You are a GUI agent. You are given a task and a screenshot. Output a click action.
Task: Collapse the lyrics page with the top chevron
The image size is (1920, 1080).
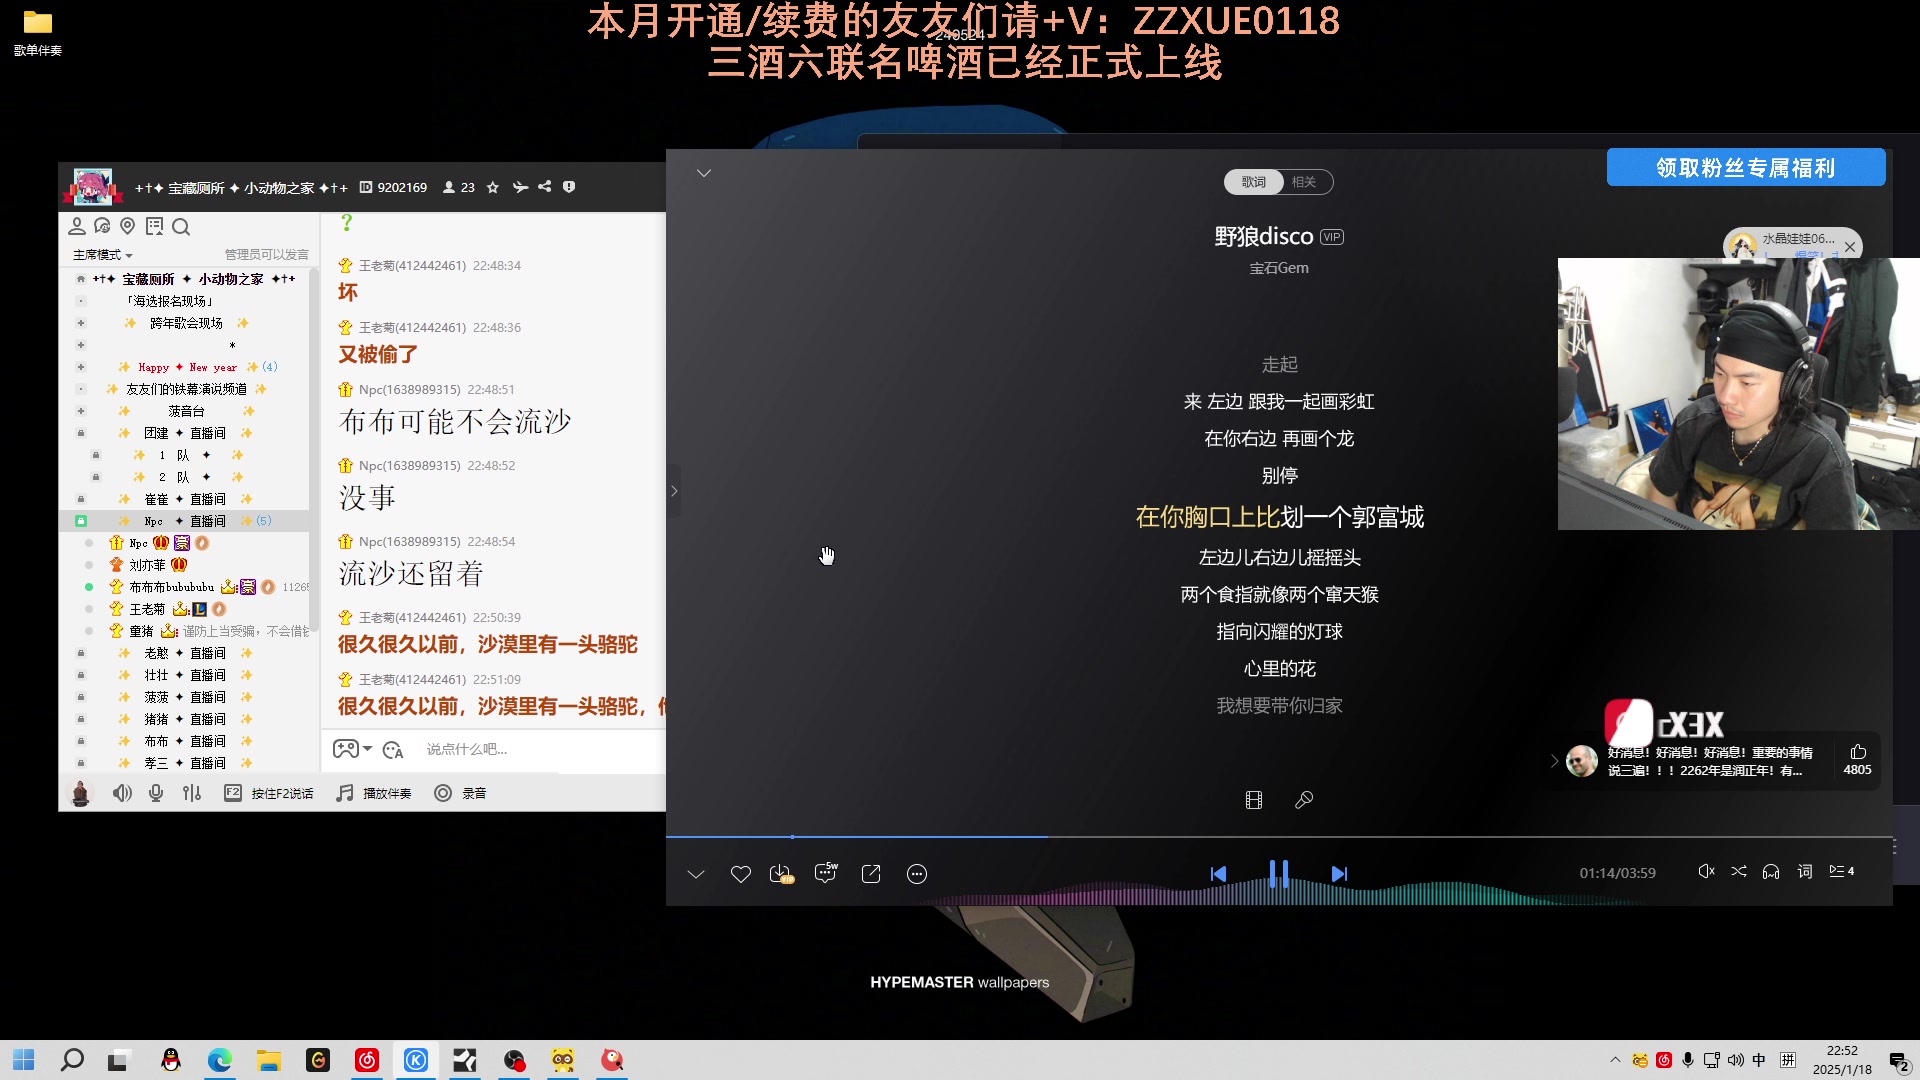tap(704, 173)
